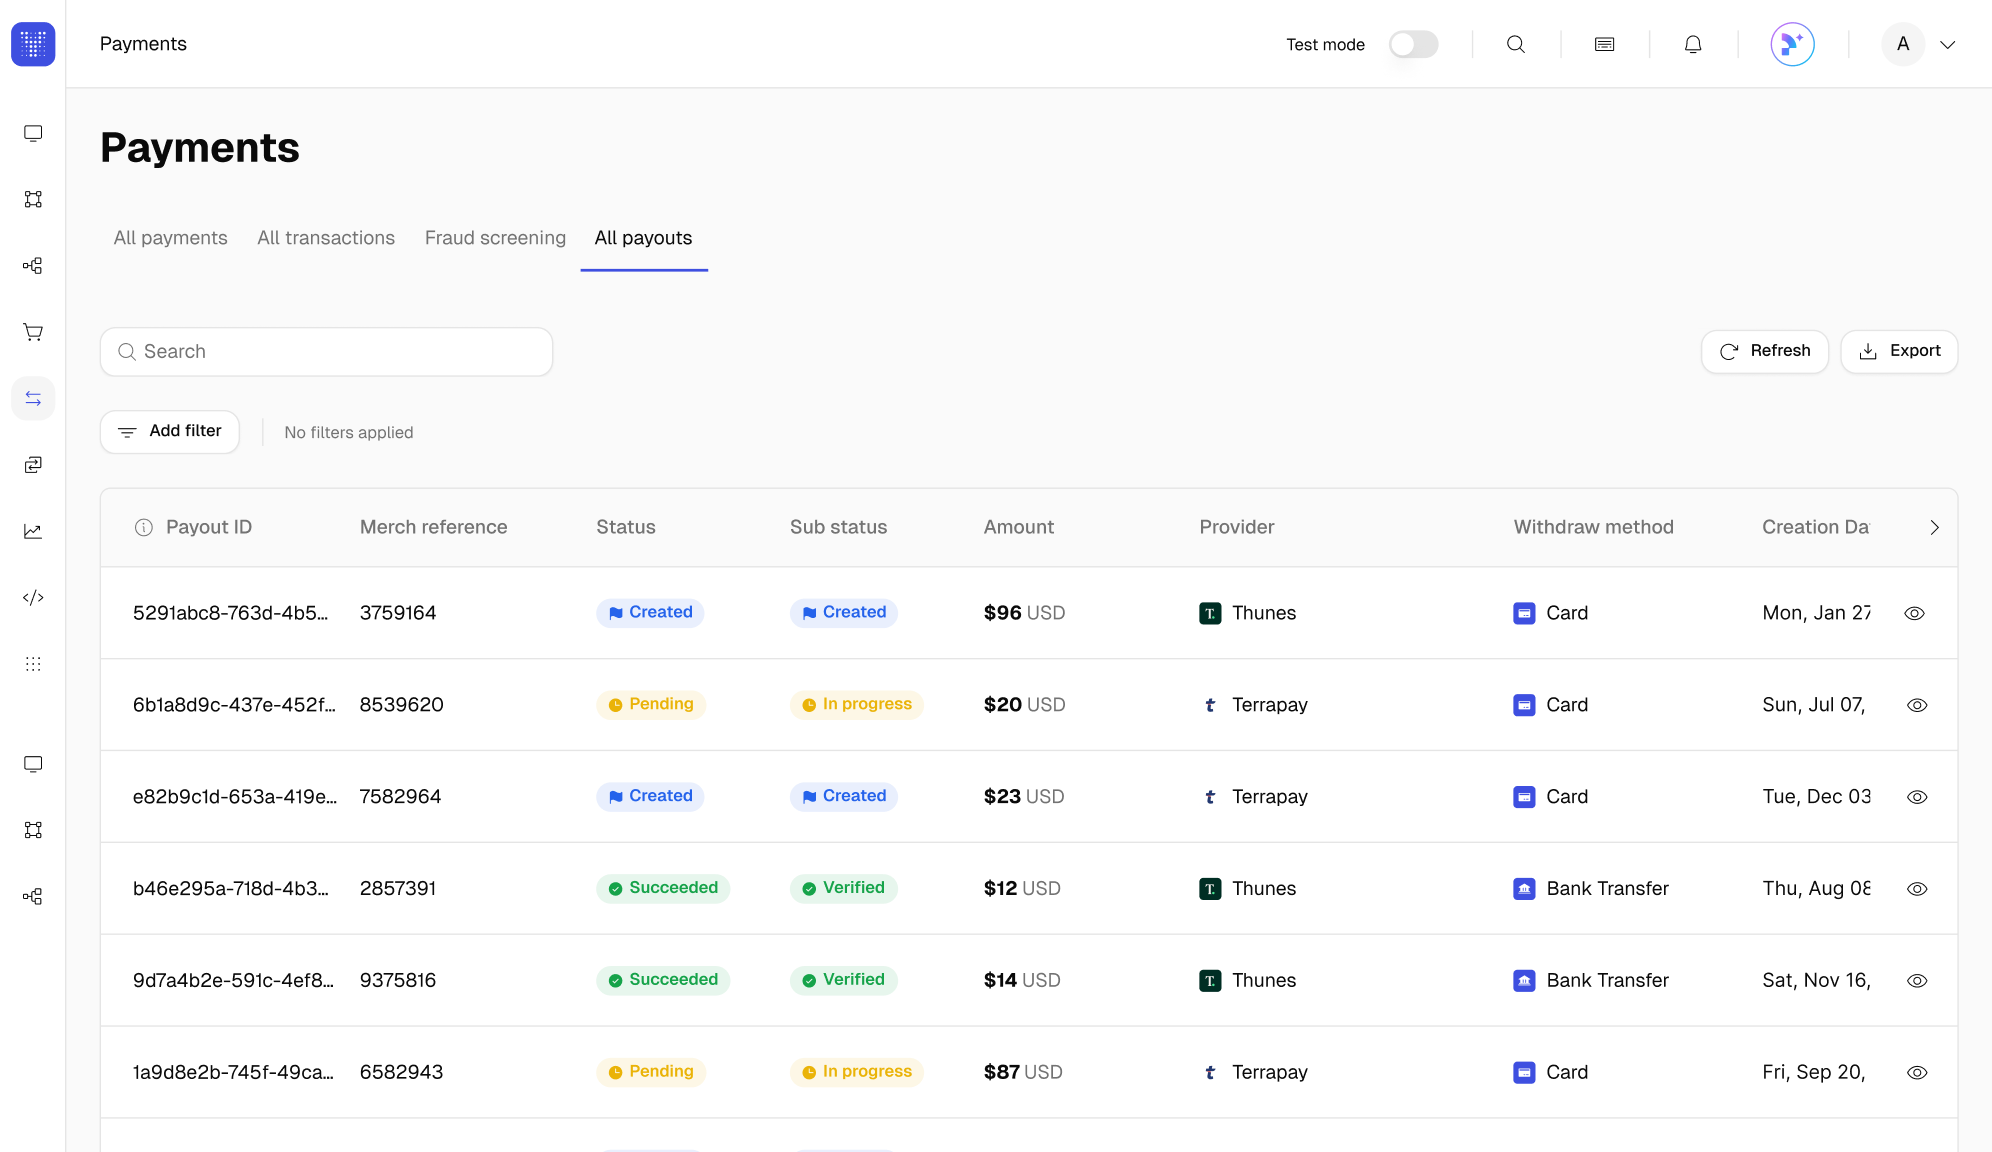Click the notifications bell icon
The height and width of the screenshot is (1152, 1992).
1693,44
